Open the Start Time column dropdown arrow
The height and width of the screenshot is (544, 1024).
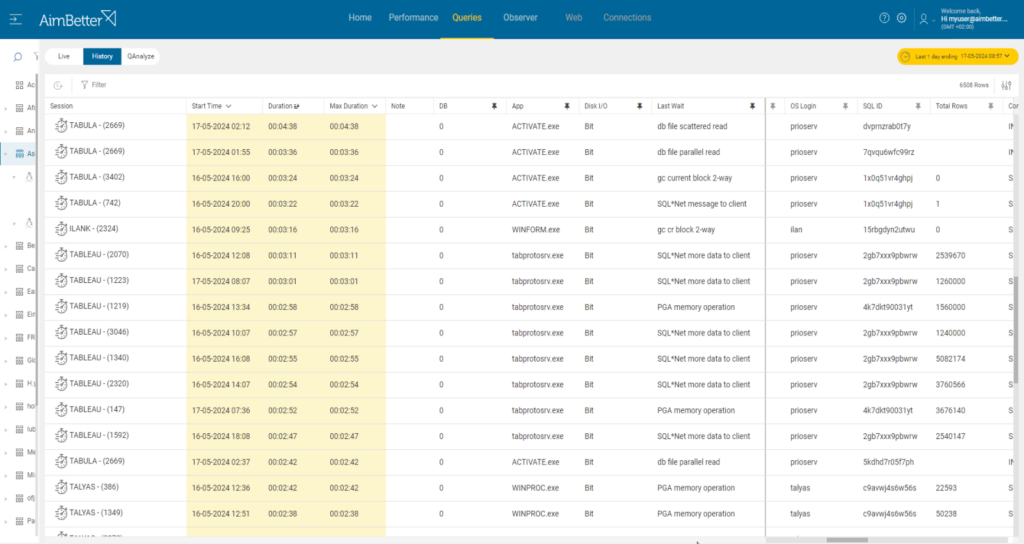click(x=229, y=106)
